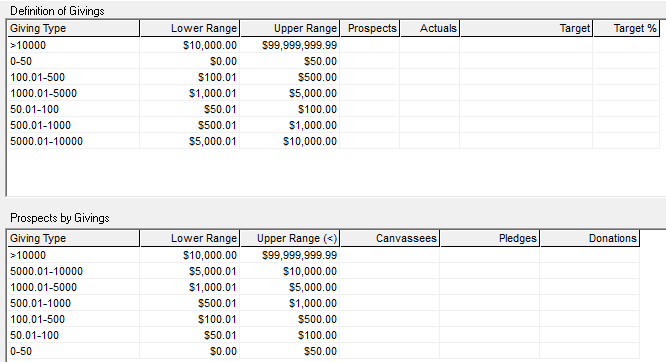Select the Pledges column header
This screenshot has height=362, width=666.
490,238
